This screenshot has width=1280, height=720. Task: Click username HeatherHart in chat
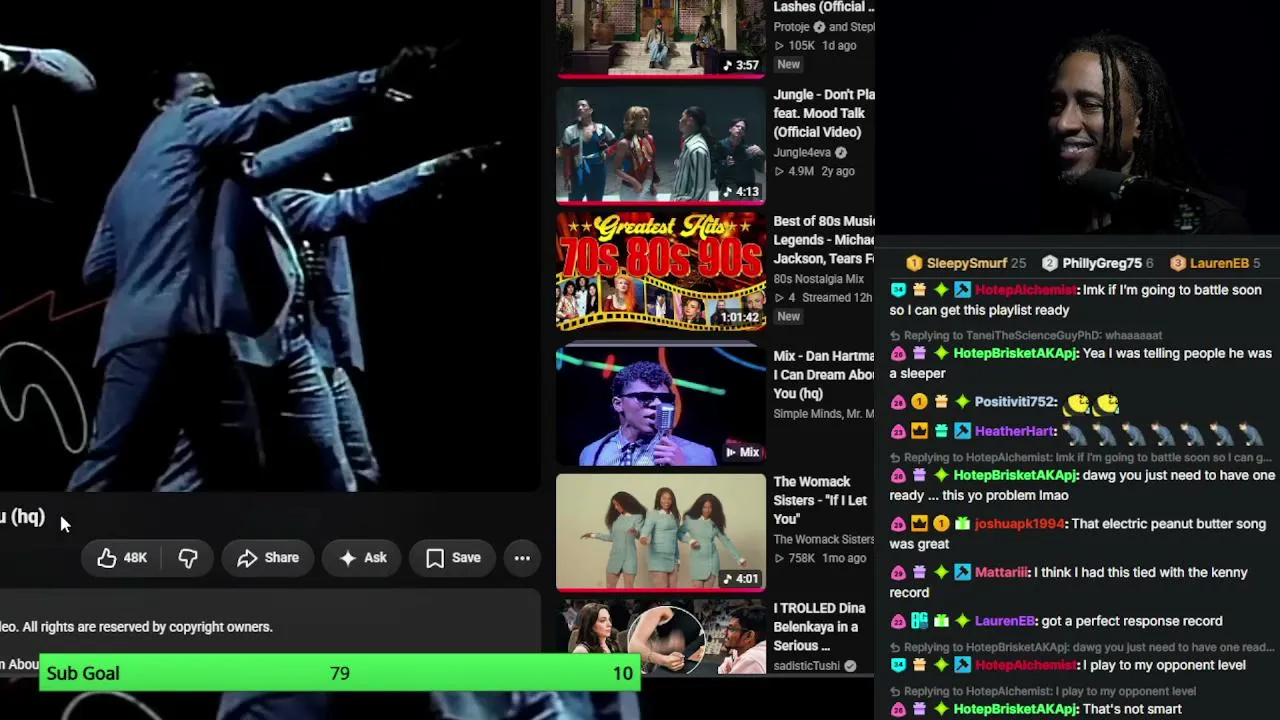point(1015,431)
